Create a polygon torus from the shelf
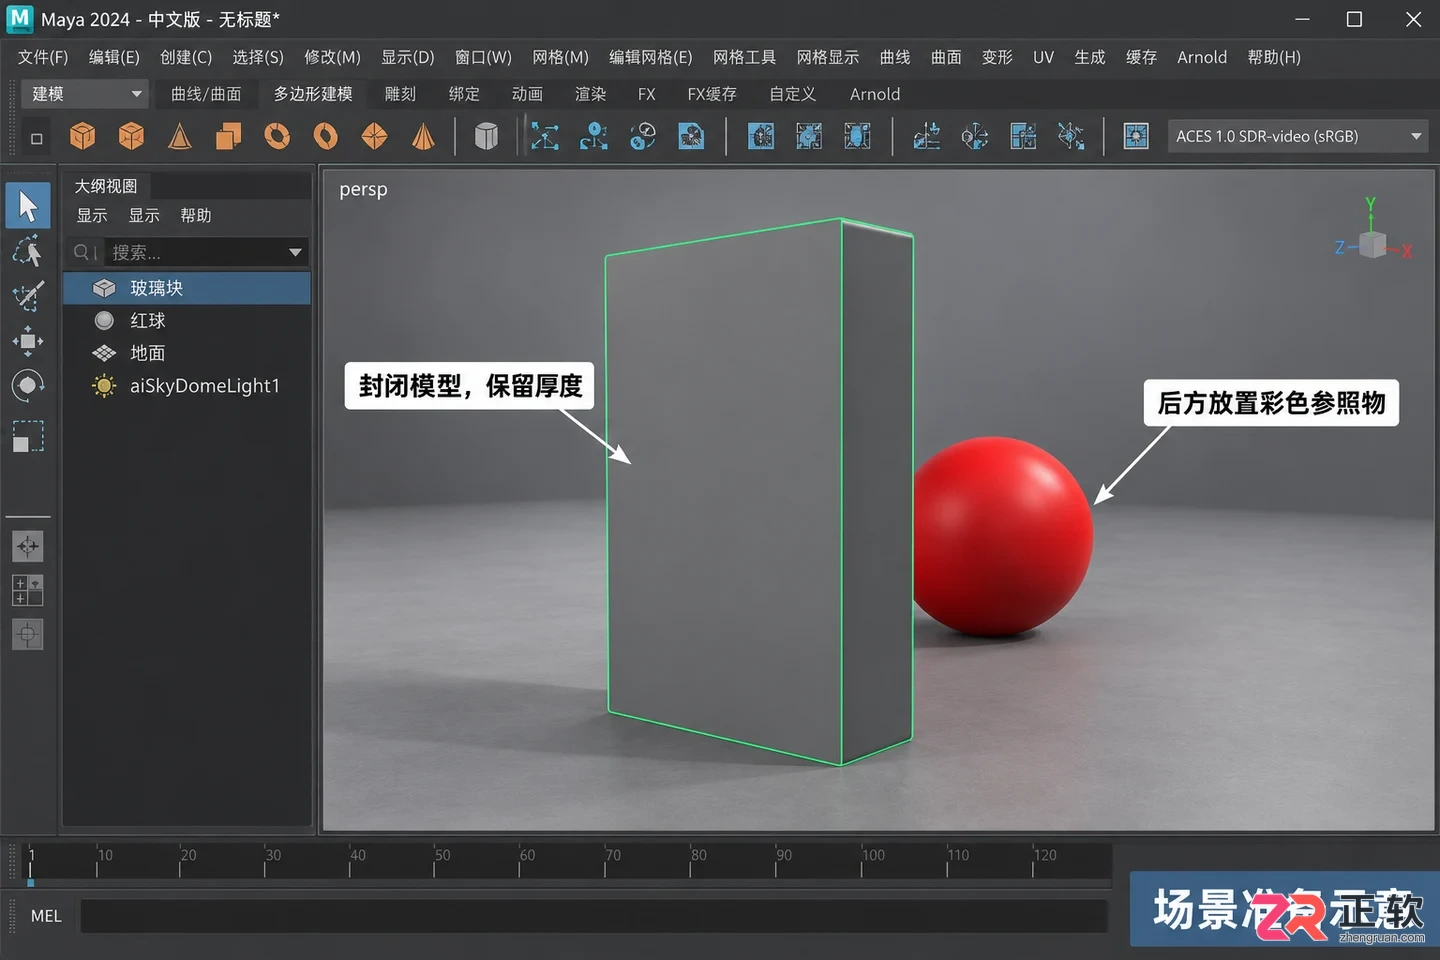Image resolution: width=1440 pixels, height=960 pixels. tap(277, 136)
